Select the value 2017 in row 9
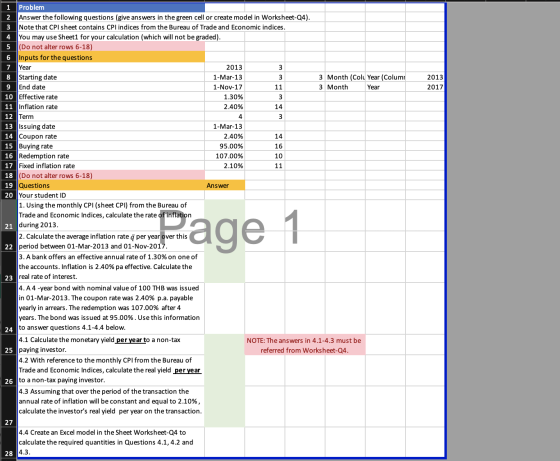This screenshot has height=461, width=560. coord(425,87)
